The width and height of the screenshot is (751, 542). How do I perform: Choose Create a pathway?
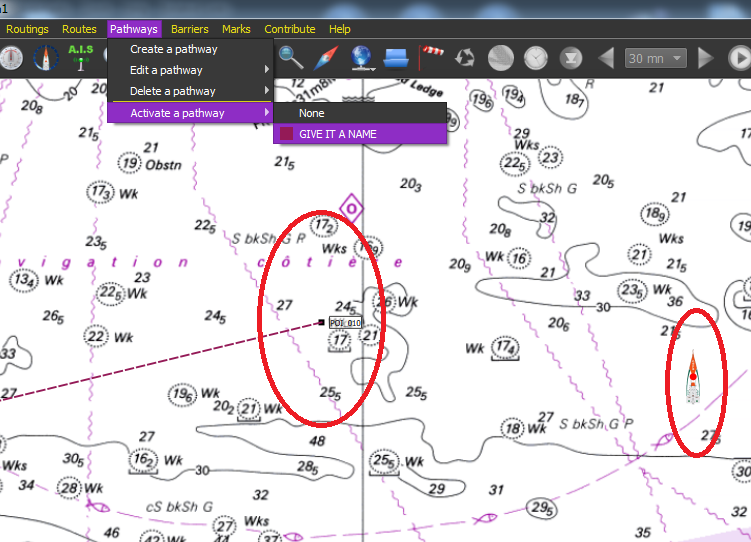tap(173, 49)
